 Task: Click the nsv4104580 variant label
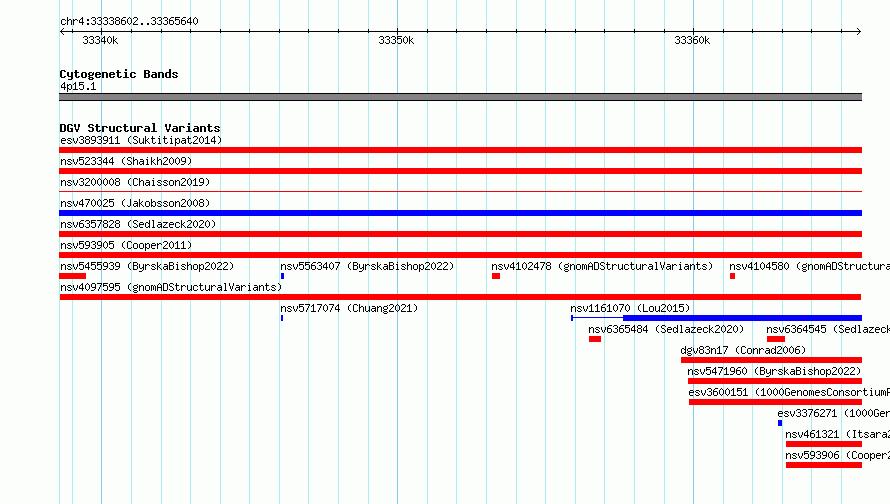coord(809,266)
